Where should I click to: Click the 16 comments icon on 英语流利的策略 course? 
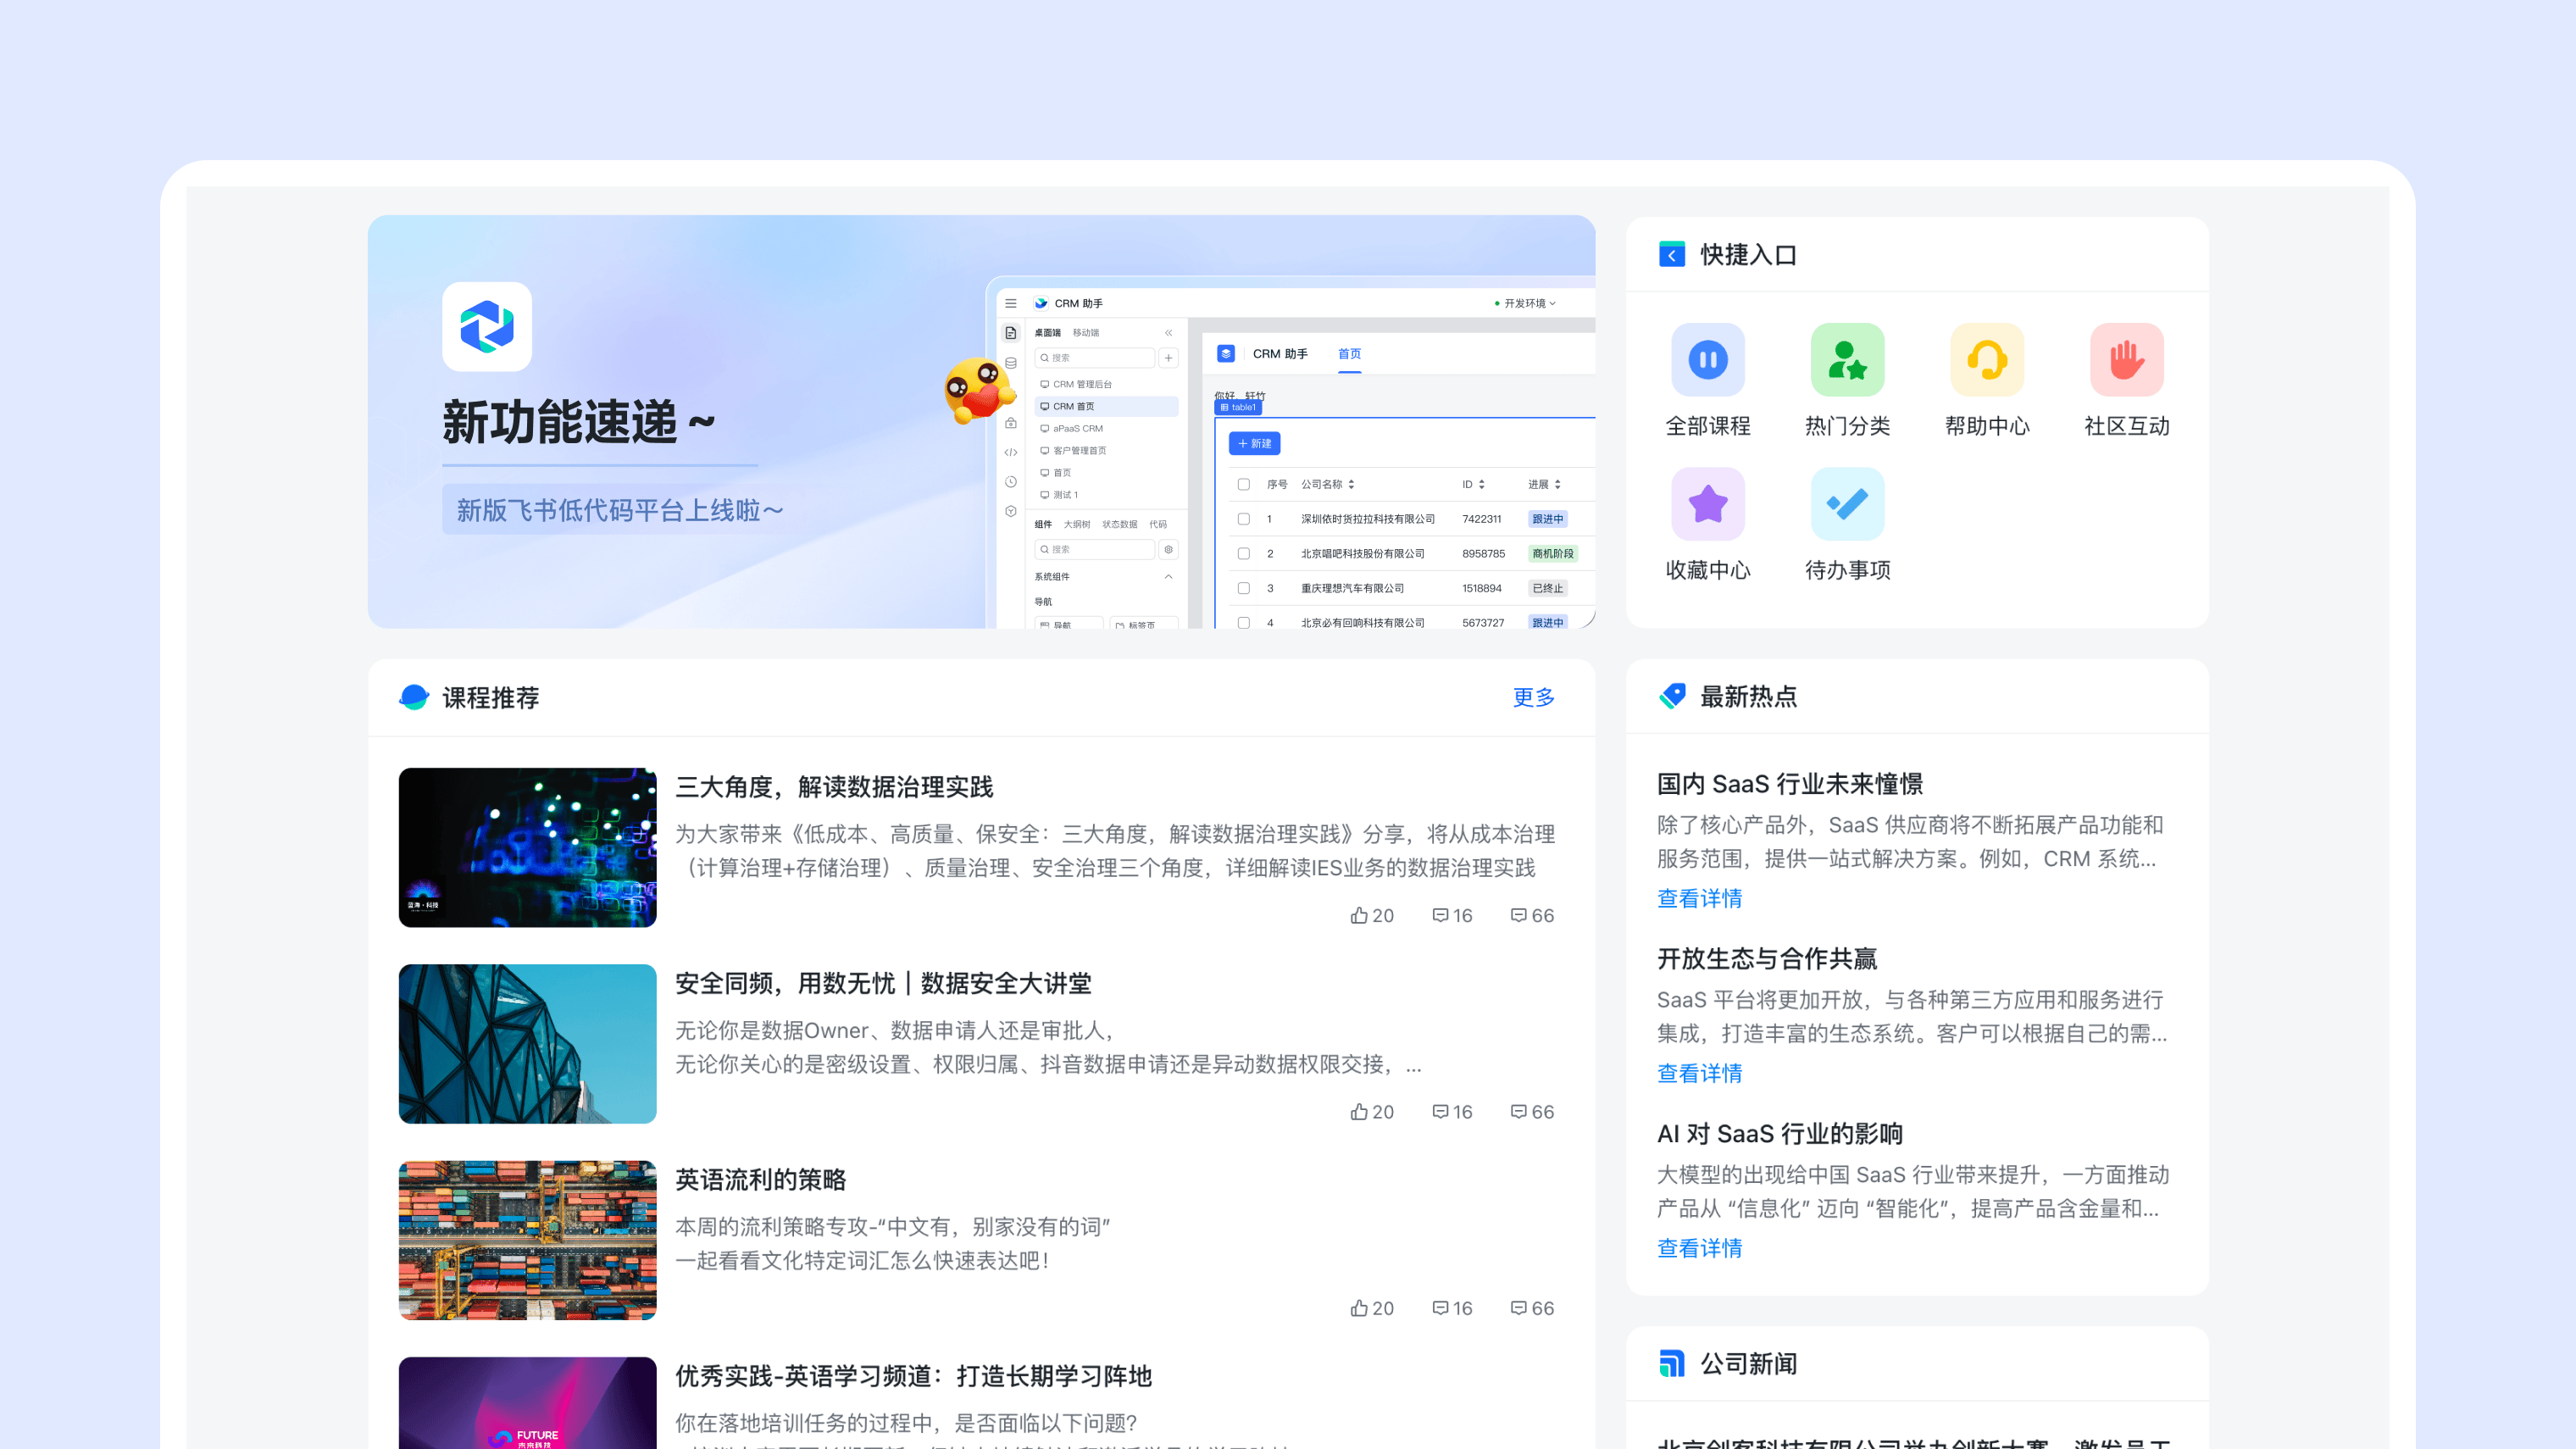[1440, 1307]
